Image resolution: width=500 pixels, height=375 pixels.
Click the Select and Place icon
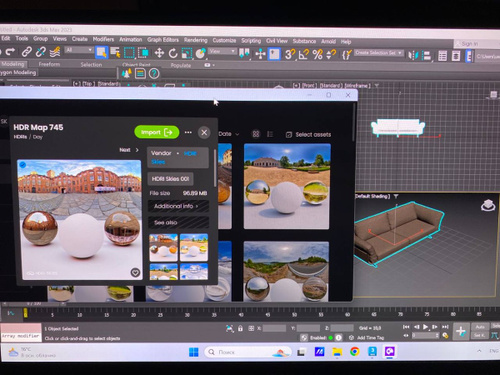coord(200,53)
